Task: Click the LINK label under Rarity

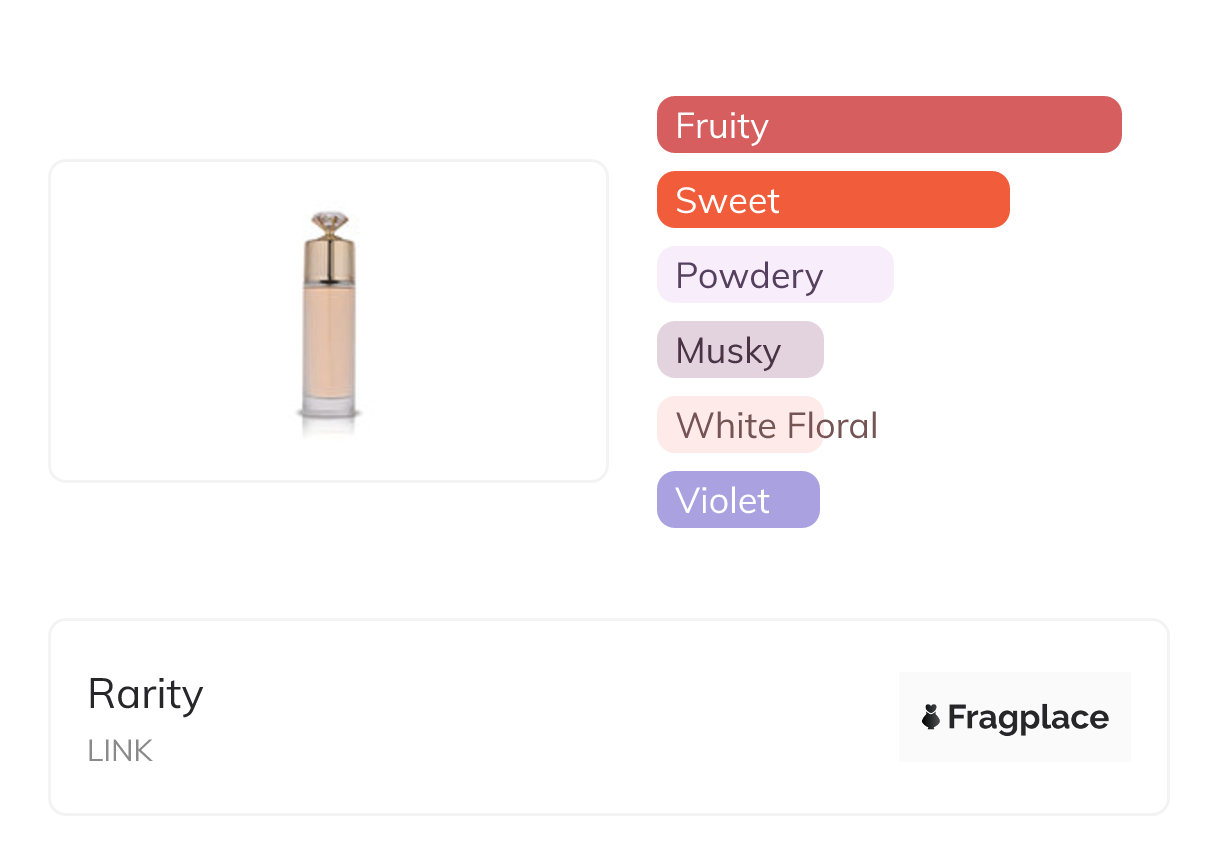Action: (120, 752)
